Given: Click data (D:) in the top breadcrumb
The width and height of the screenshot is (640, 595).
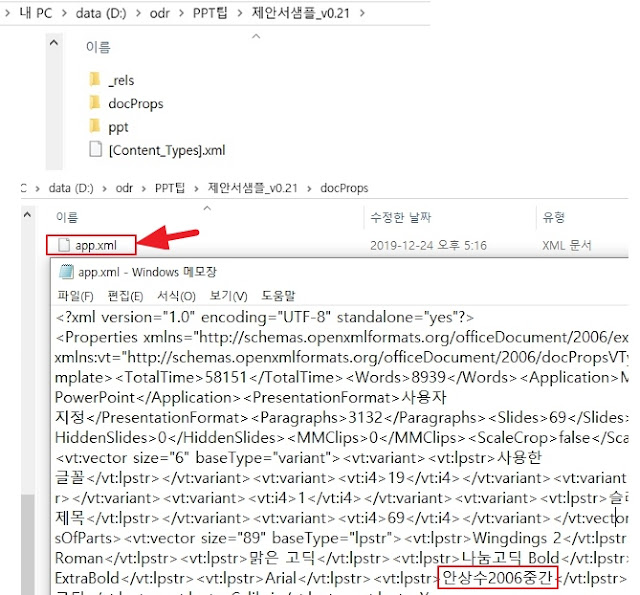Looking at the screenshot, I should tap(101, 13).
